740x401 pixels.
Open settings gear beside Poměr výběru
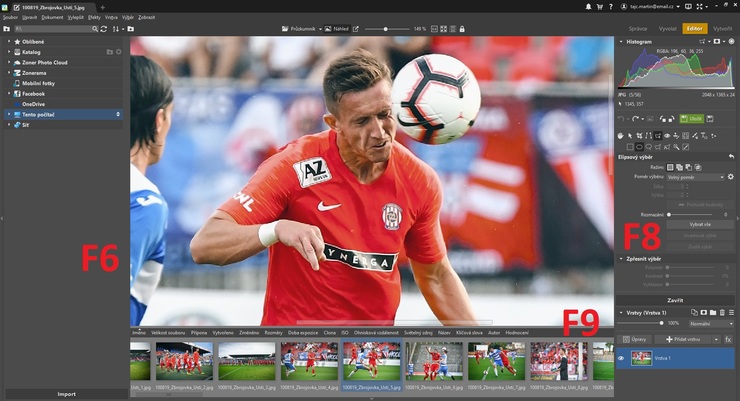tap(730, 176)
